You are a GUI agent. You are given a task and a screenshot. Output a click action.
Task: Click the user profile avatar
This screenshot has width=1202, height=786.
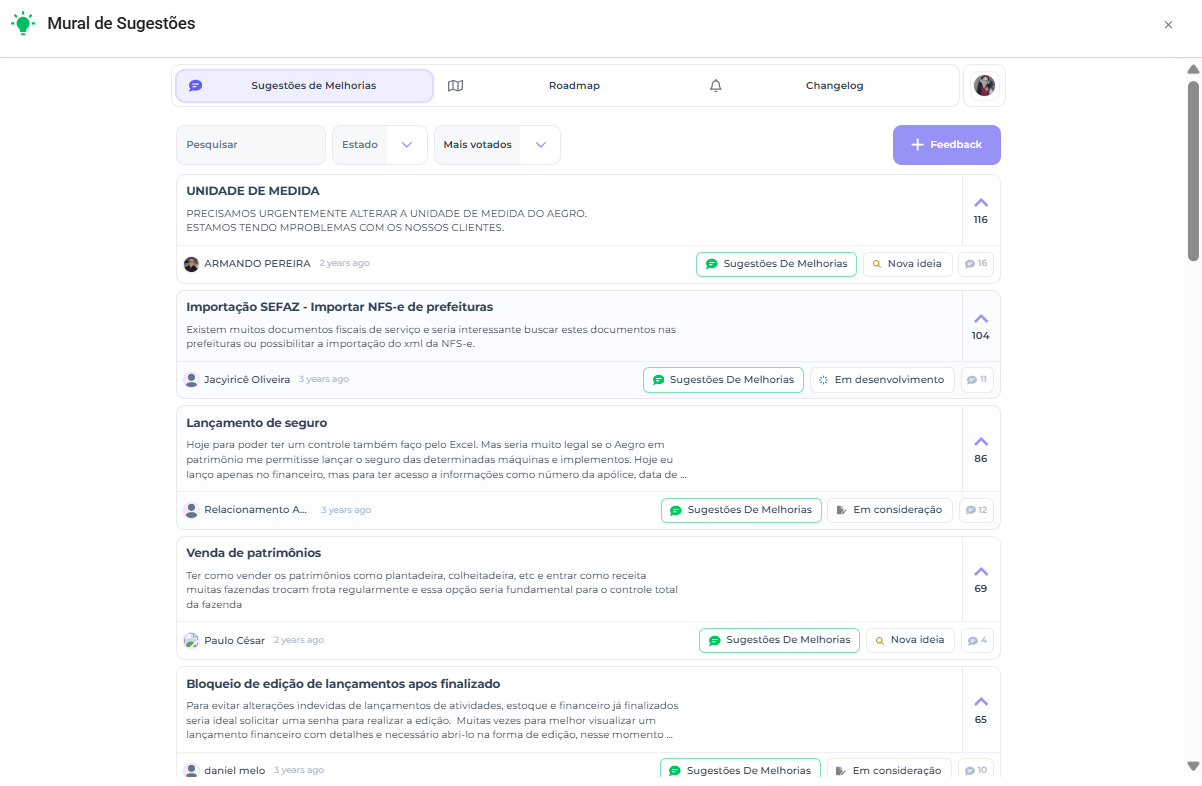click(x=984, y=86)
